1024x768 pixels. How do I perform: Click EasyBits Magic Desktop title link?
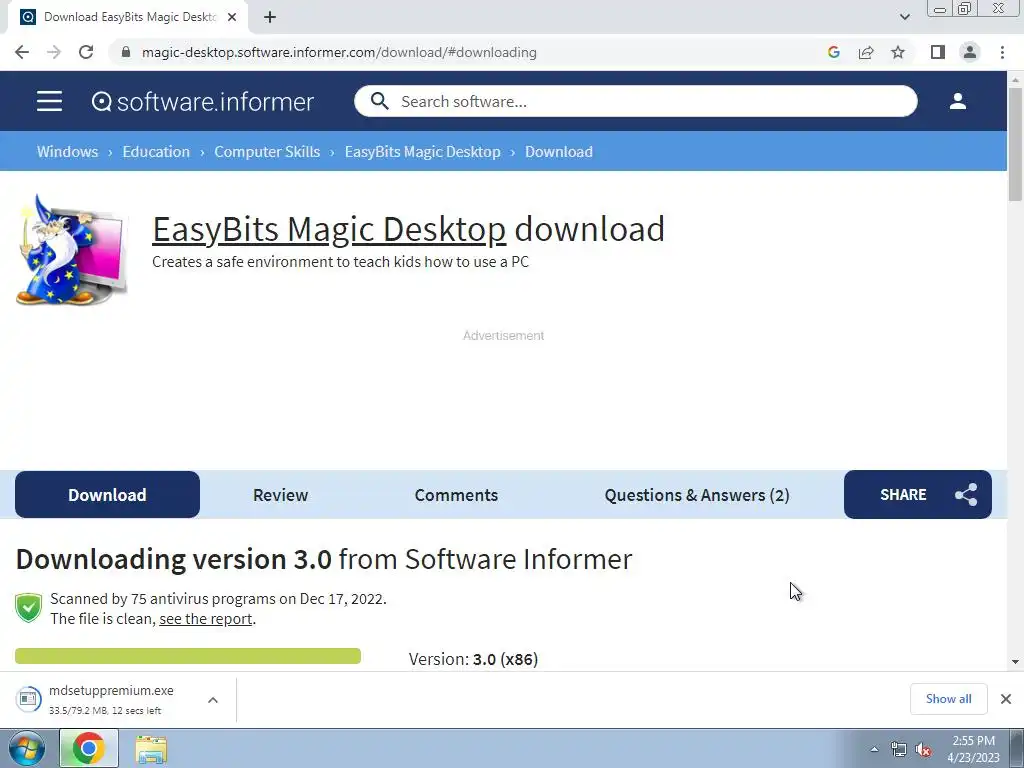329,229
